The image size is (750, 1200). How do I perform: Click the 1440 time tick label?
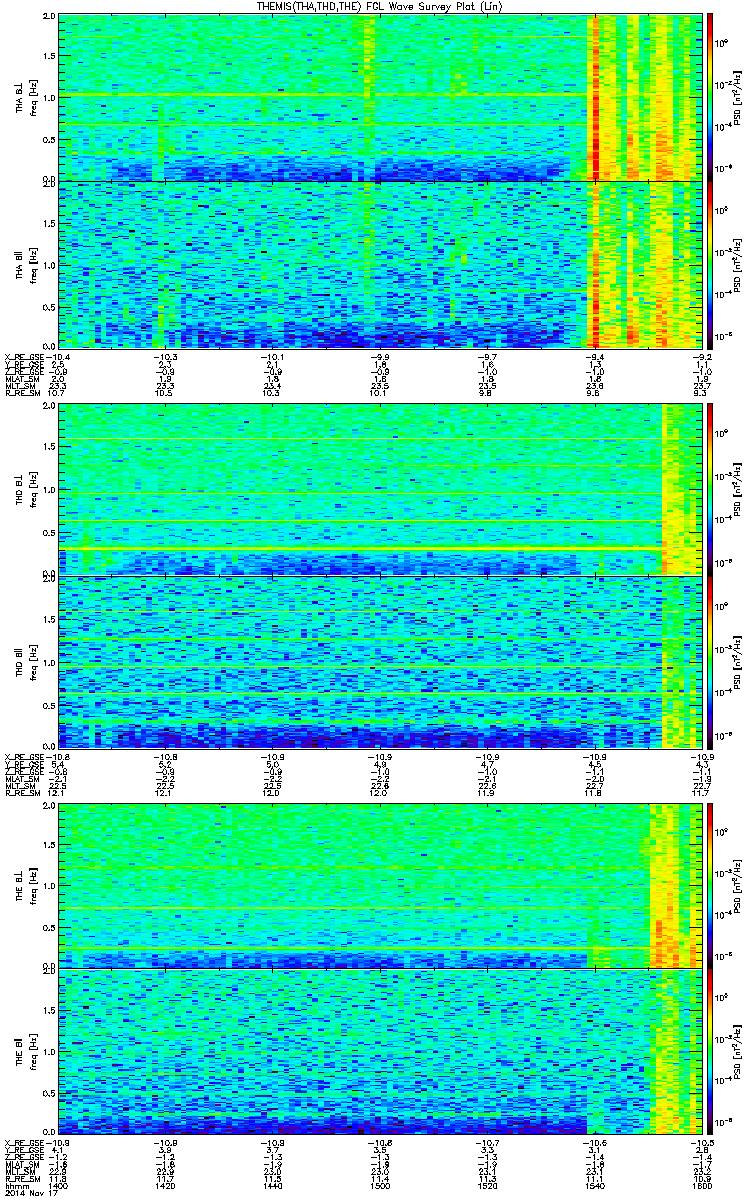pos(272,1187)
